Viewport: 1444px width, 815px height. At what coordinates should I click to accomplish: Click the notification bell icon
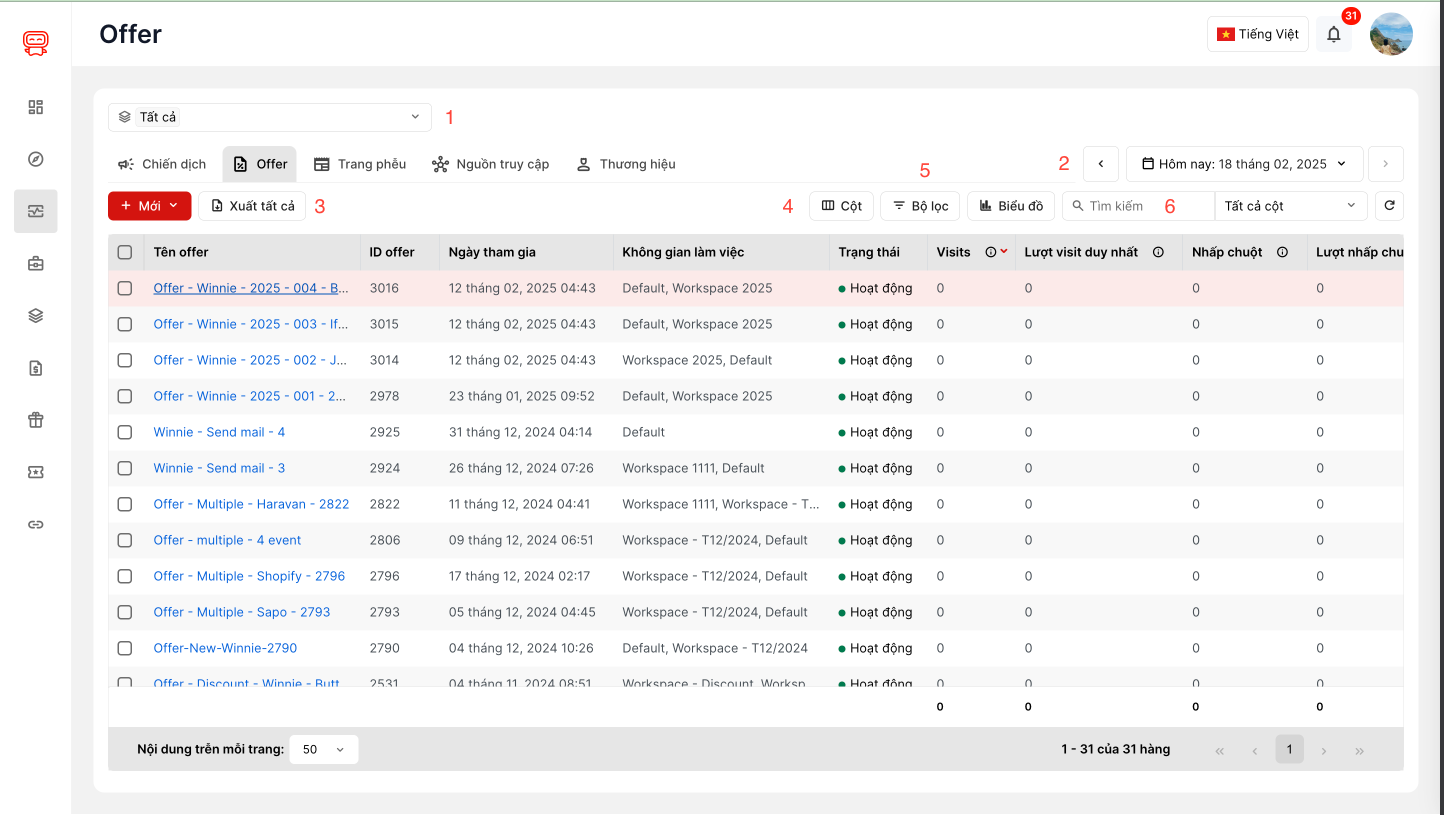(1333, 34)
